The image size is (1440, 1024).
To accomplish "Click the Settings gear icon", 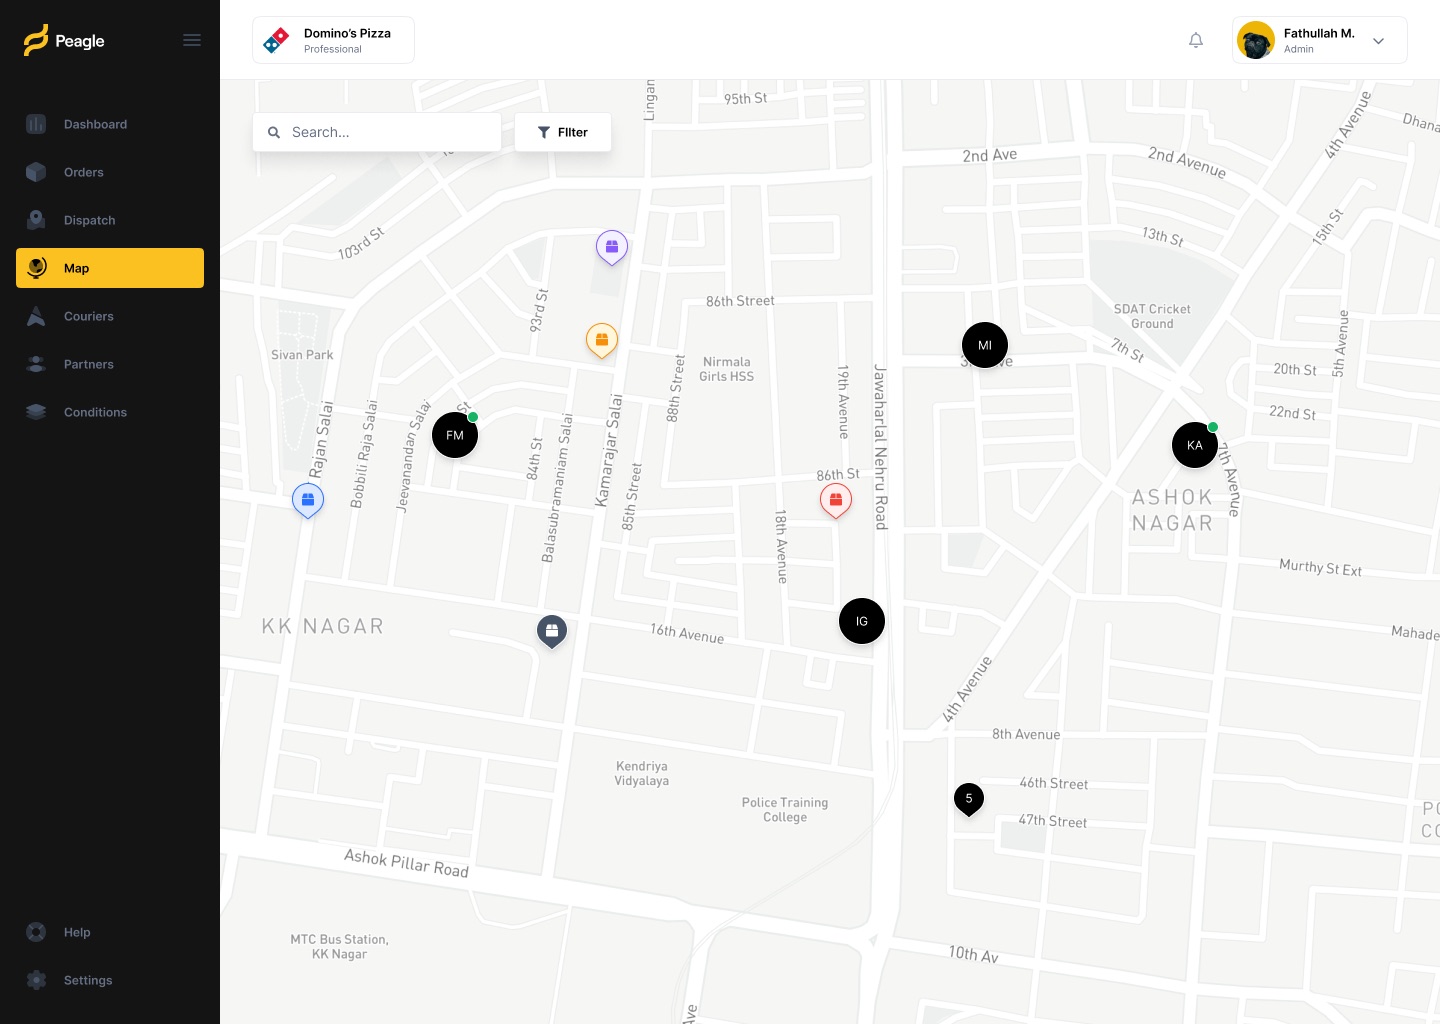I will pyautogui.click(x=36, y=980).
